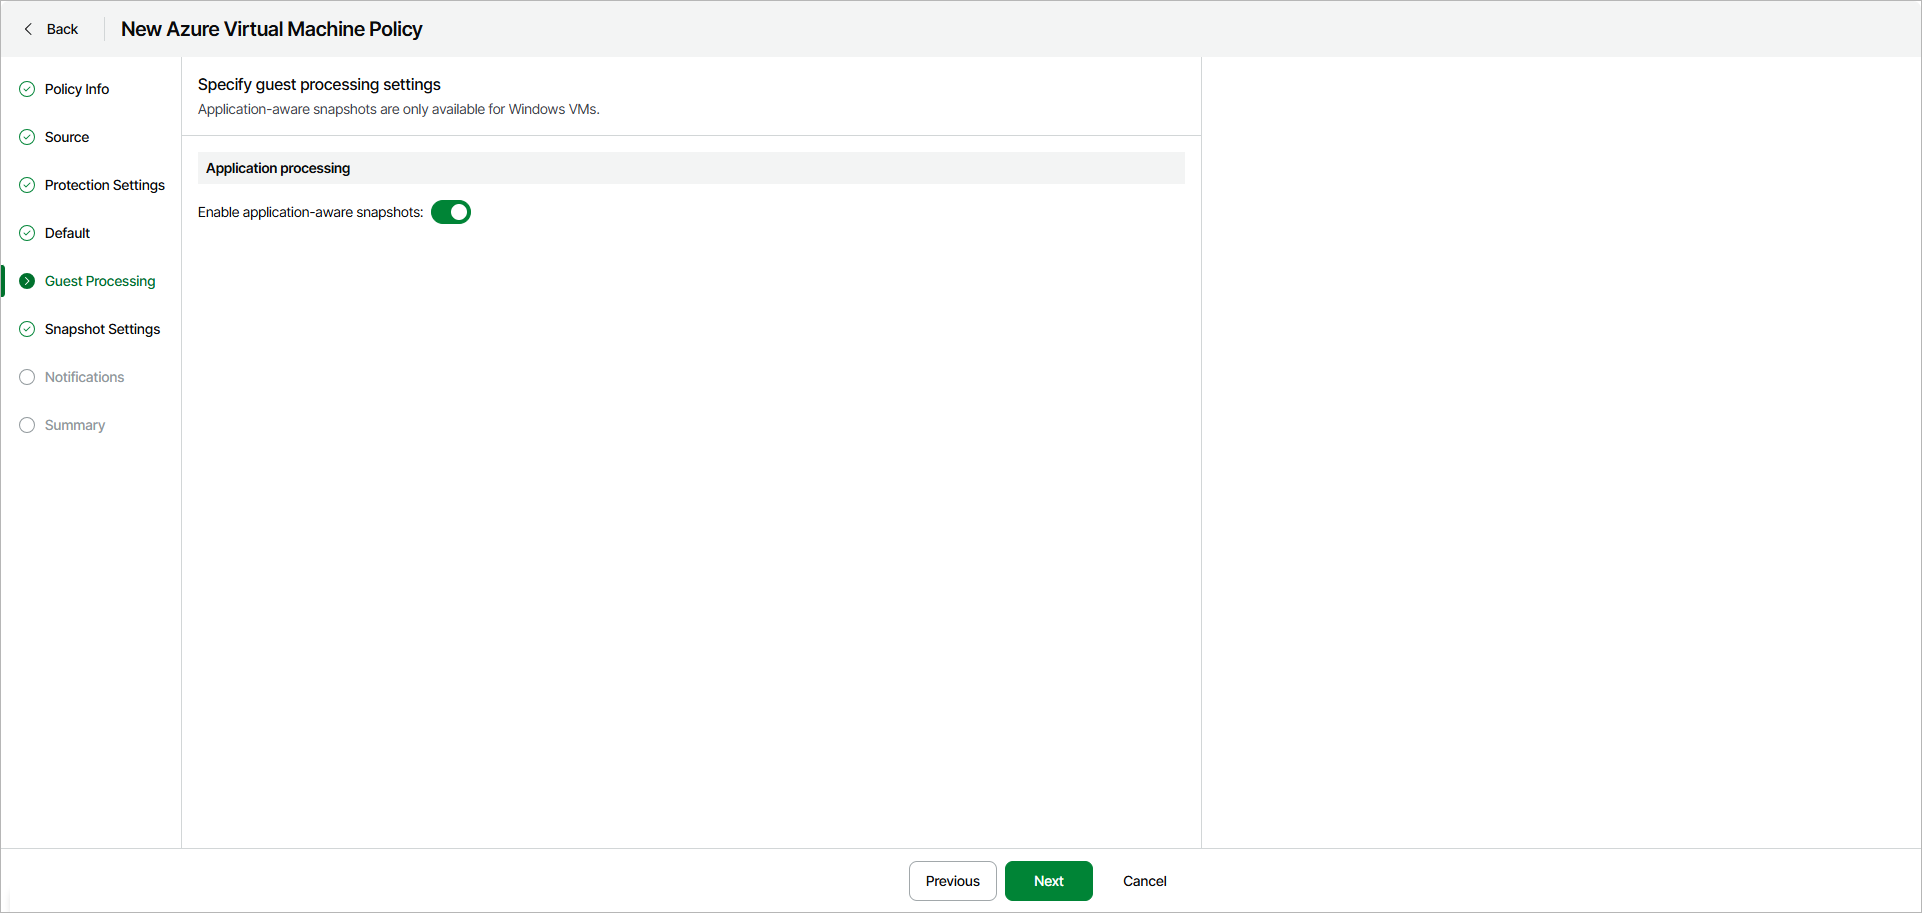The image size is (1922, 913).
Task: Open the Protection Settings wizard step
Action: click(x=105, y=185)
